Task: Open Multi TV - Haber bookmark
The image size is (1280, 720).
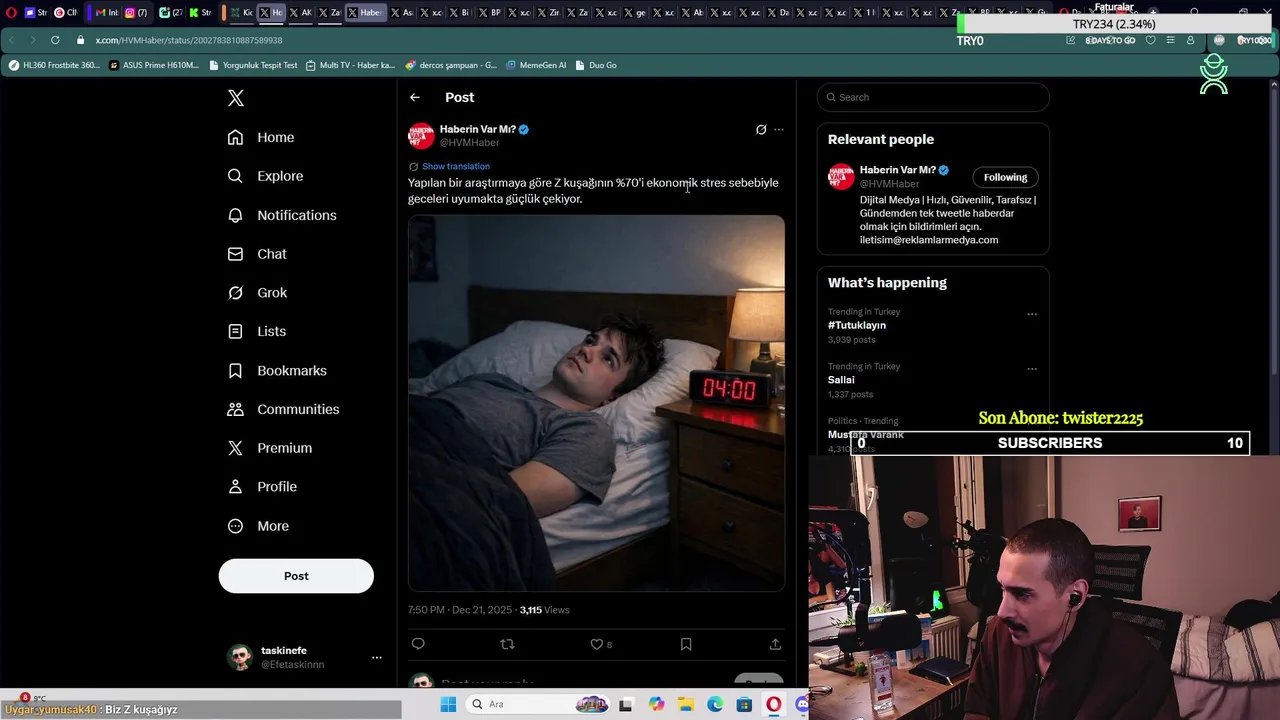Action: pyautogui.click(x=350, y=65)
